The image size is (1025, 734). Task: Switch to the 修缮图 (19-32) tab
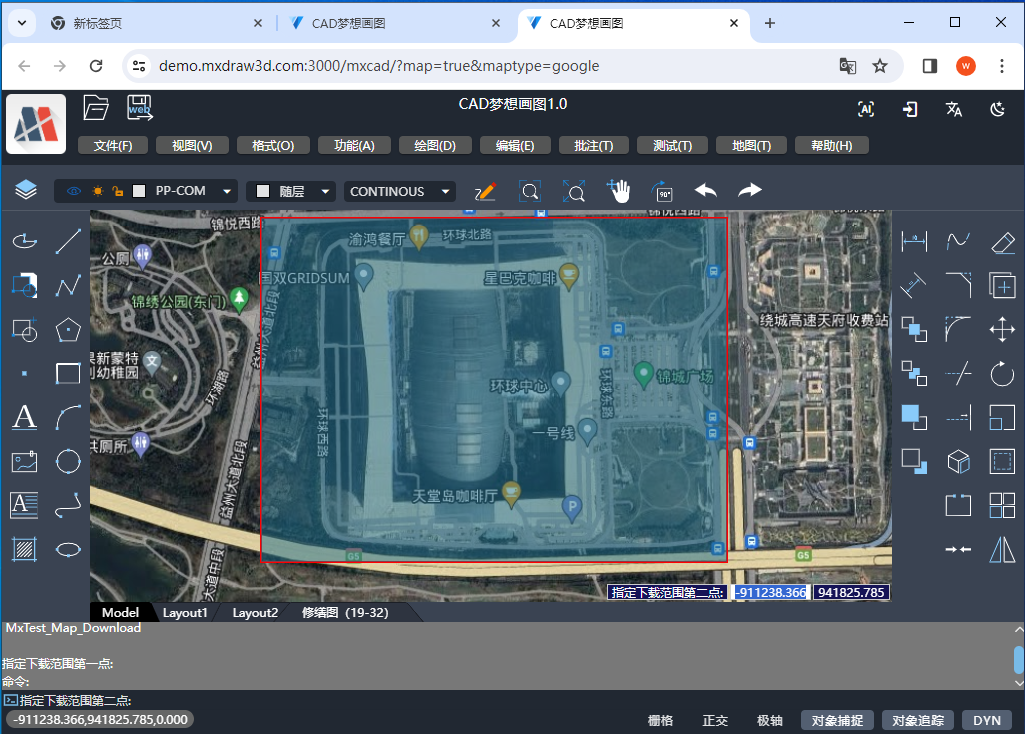[345, 612]
